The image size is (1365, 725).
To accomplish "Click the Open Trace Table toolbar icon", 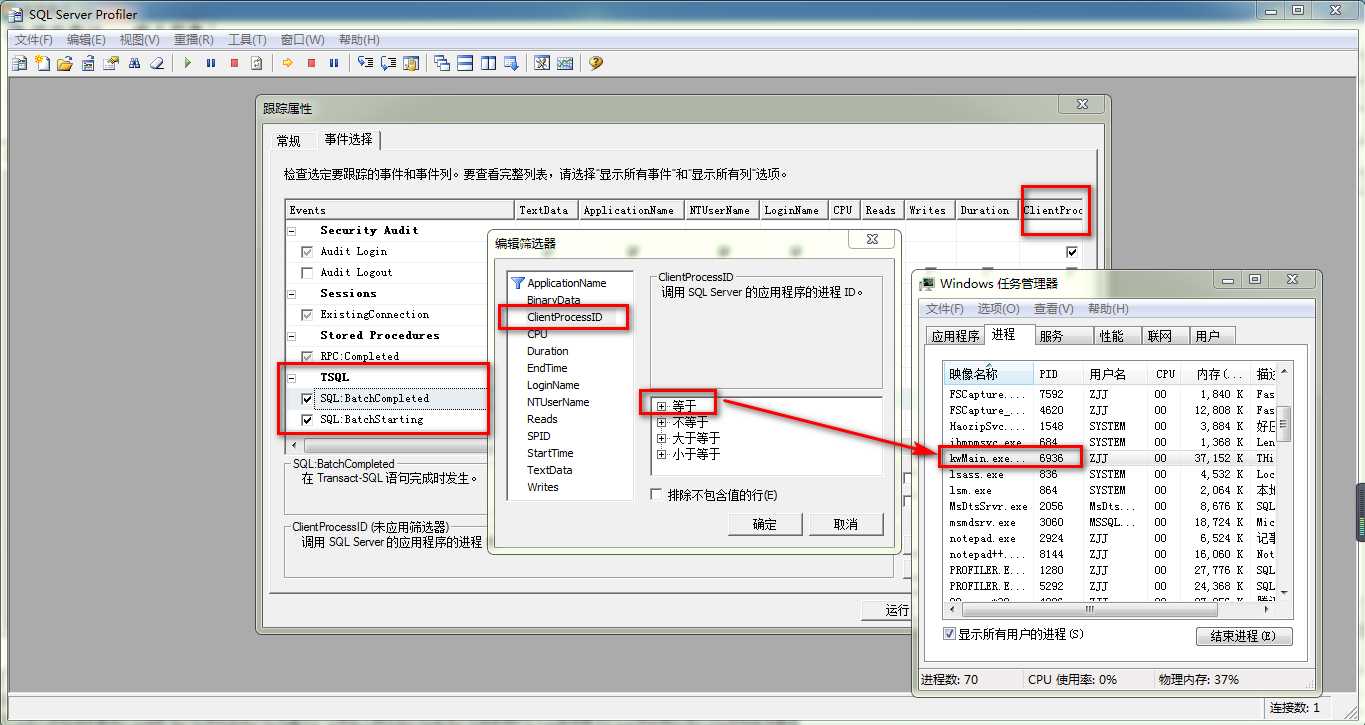I will pyautogui.click(x=88, y=63).
